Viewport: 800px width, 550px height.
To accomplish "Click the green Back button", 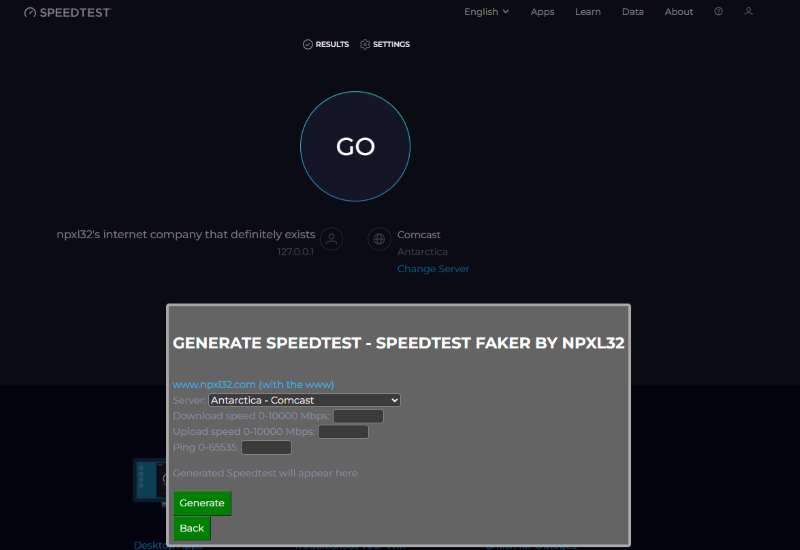I will pyautogui.click(x=192, y=528).
